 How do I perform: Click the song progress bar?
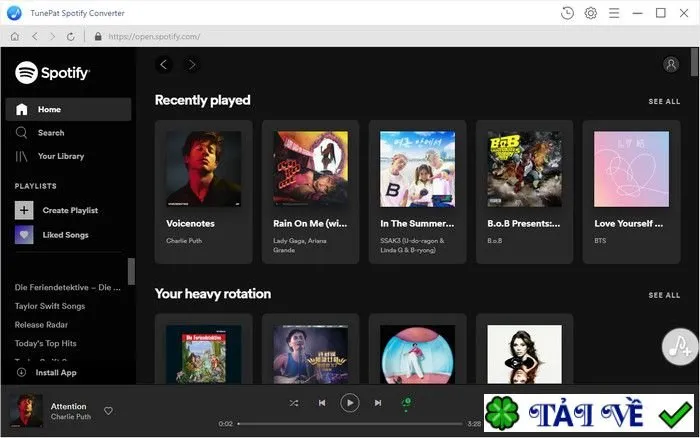[350, 424]
